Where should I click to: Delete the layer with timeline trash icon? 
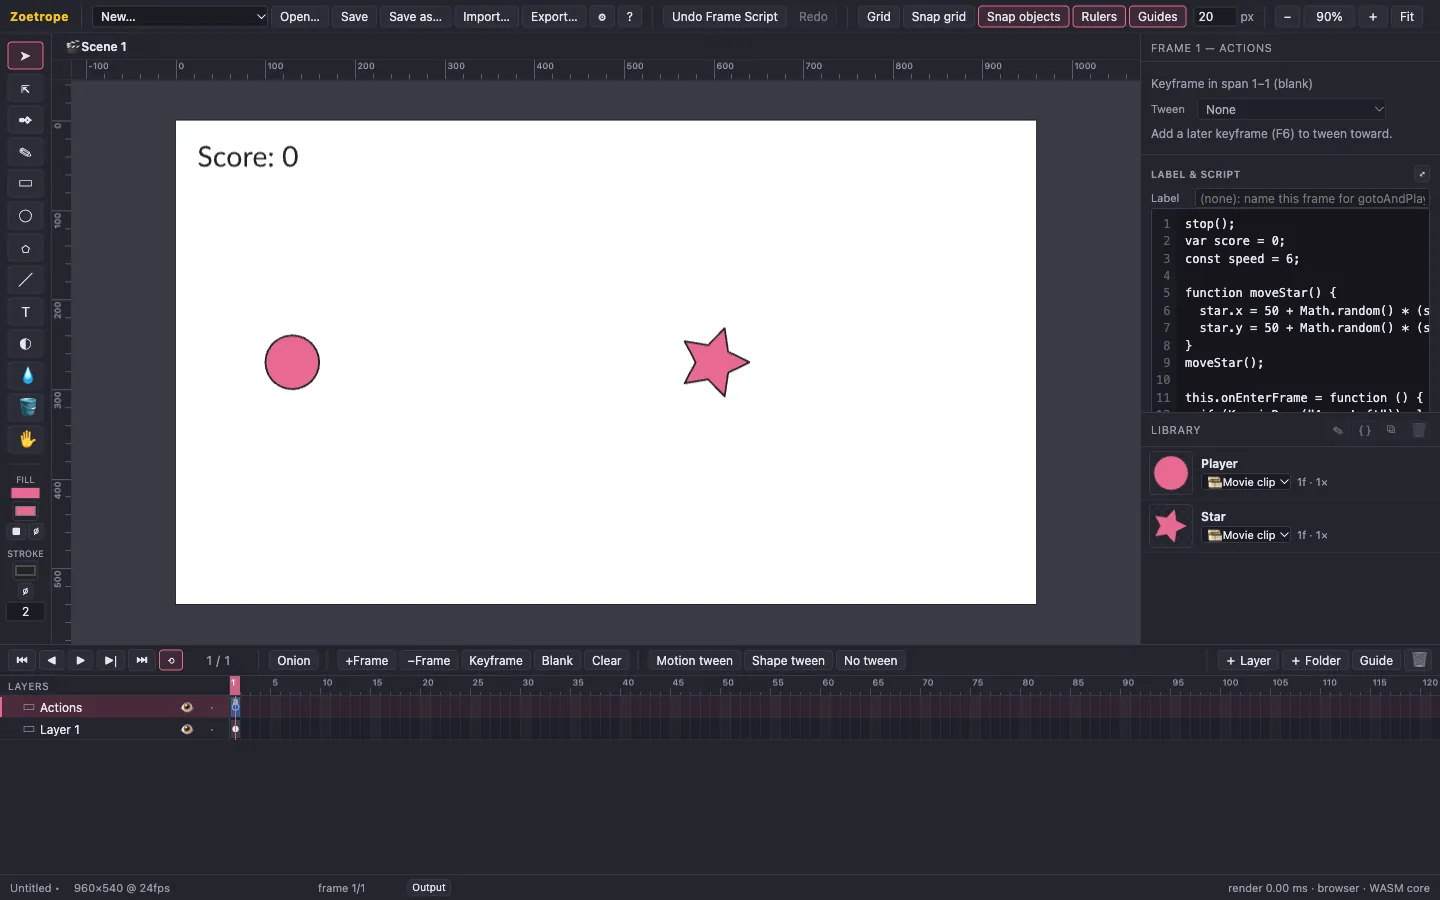point(1419,660)
